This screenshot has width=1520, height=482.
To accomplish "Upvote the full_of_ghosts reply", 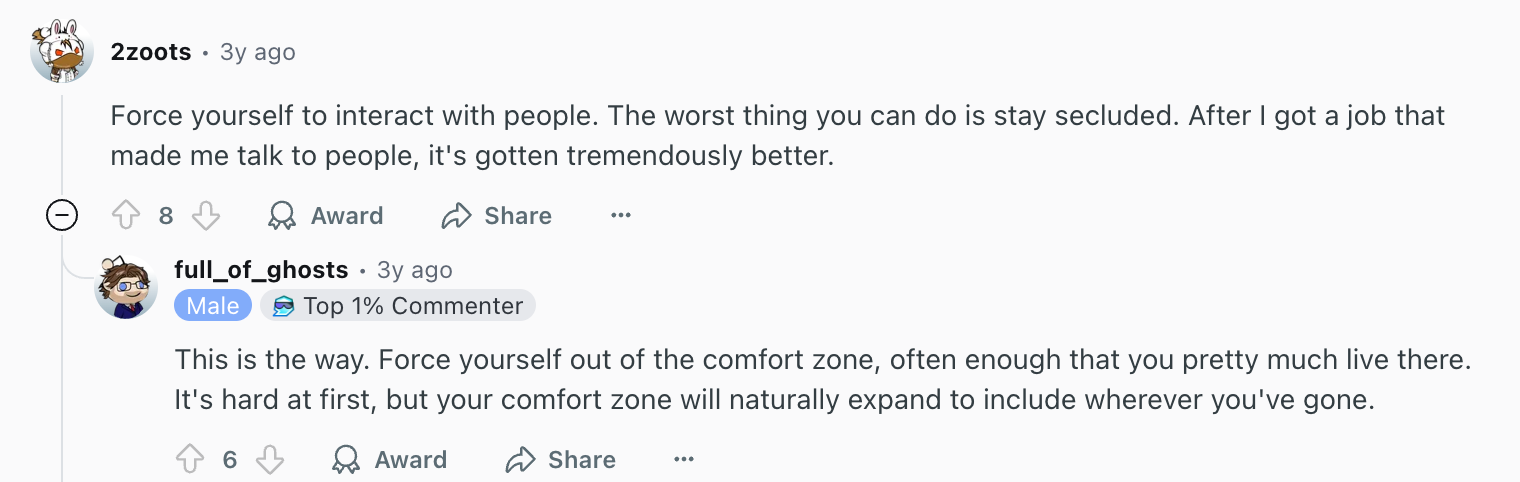I will [x=190, y=460].
